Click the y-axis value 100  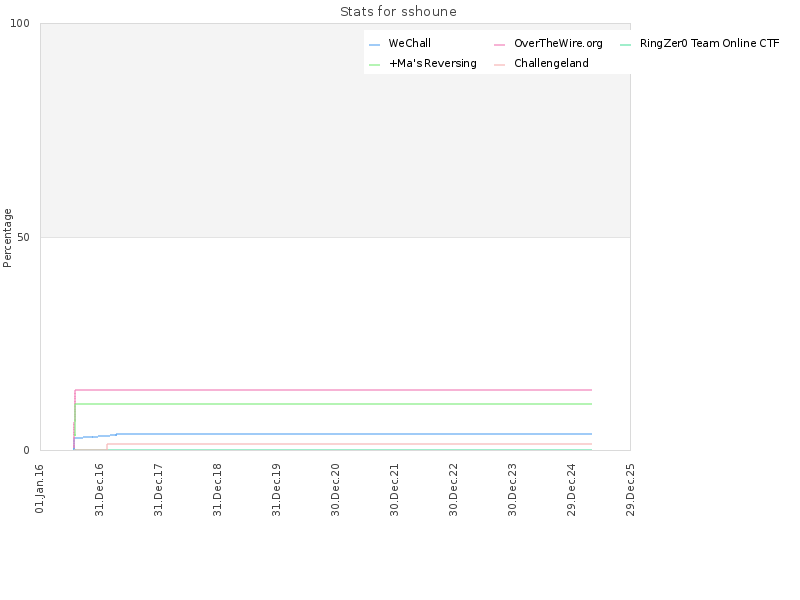(20, 23)
